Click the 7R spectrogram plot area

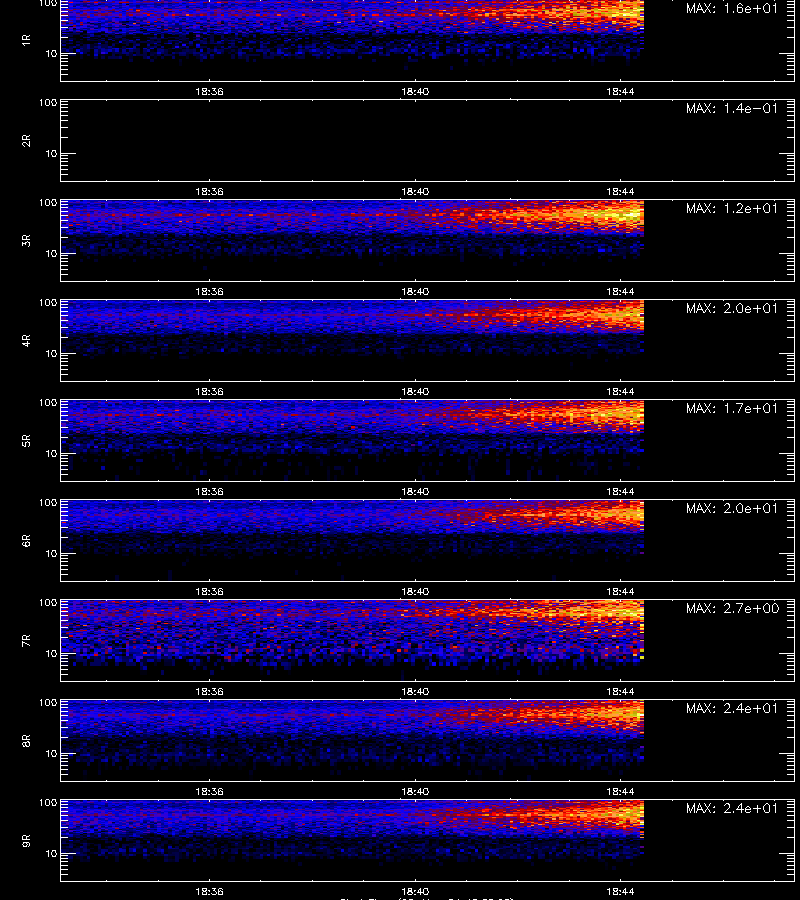click(x=427, y=641)
